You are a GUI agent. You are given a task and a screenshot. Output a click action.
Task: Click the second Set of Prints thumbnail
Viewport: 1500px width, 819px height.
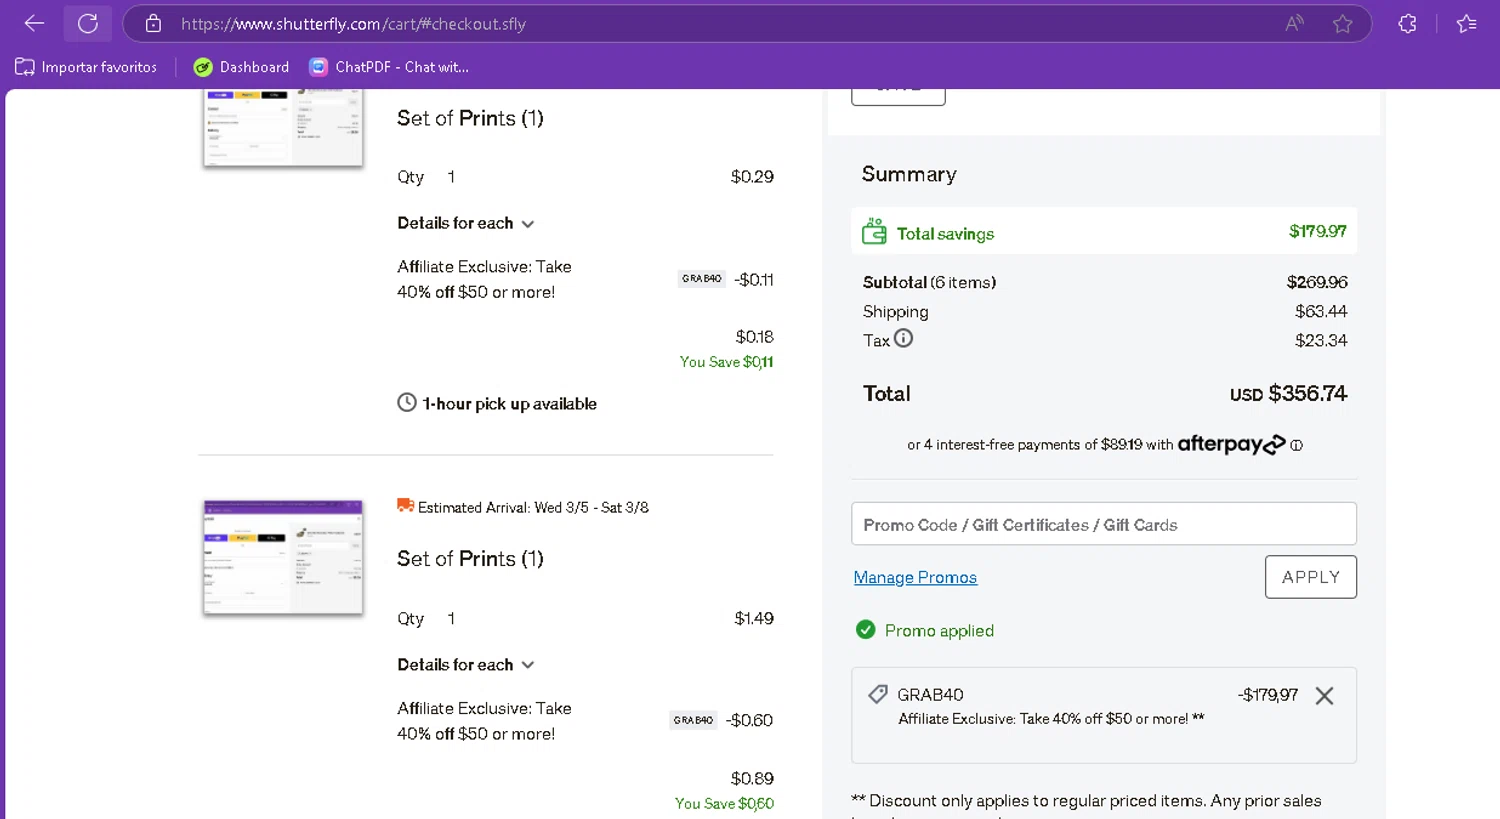pos(283,557)
